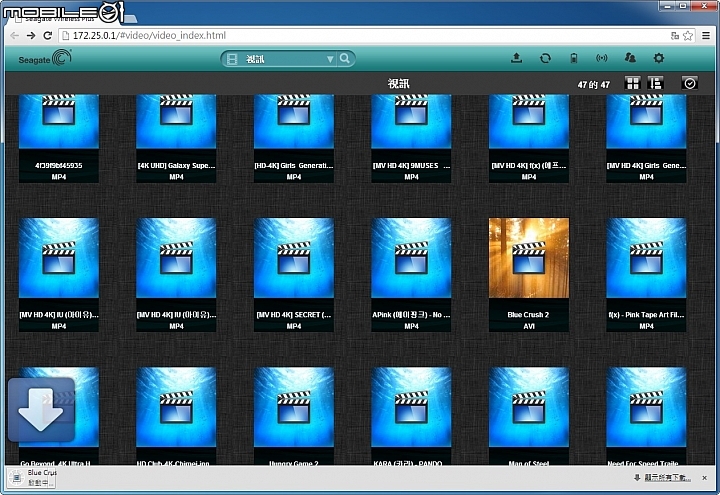Viewport: 720px width, 495px height.
Task: Open the Blue Crush 2 AVI video
Action: point(529,275)
